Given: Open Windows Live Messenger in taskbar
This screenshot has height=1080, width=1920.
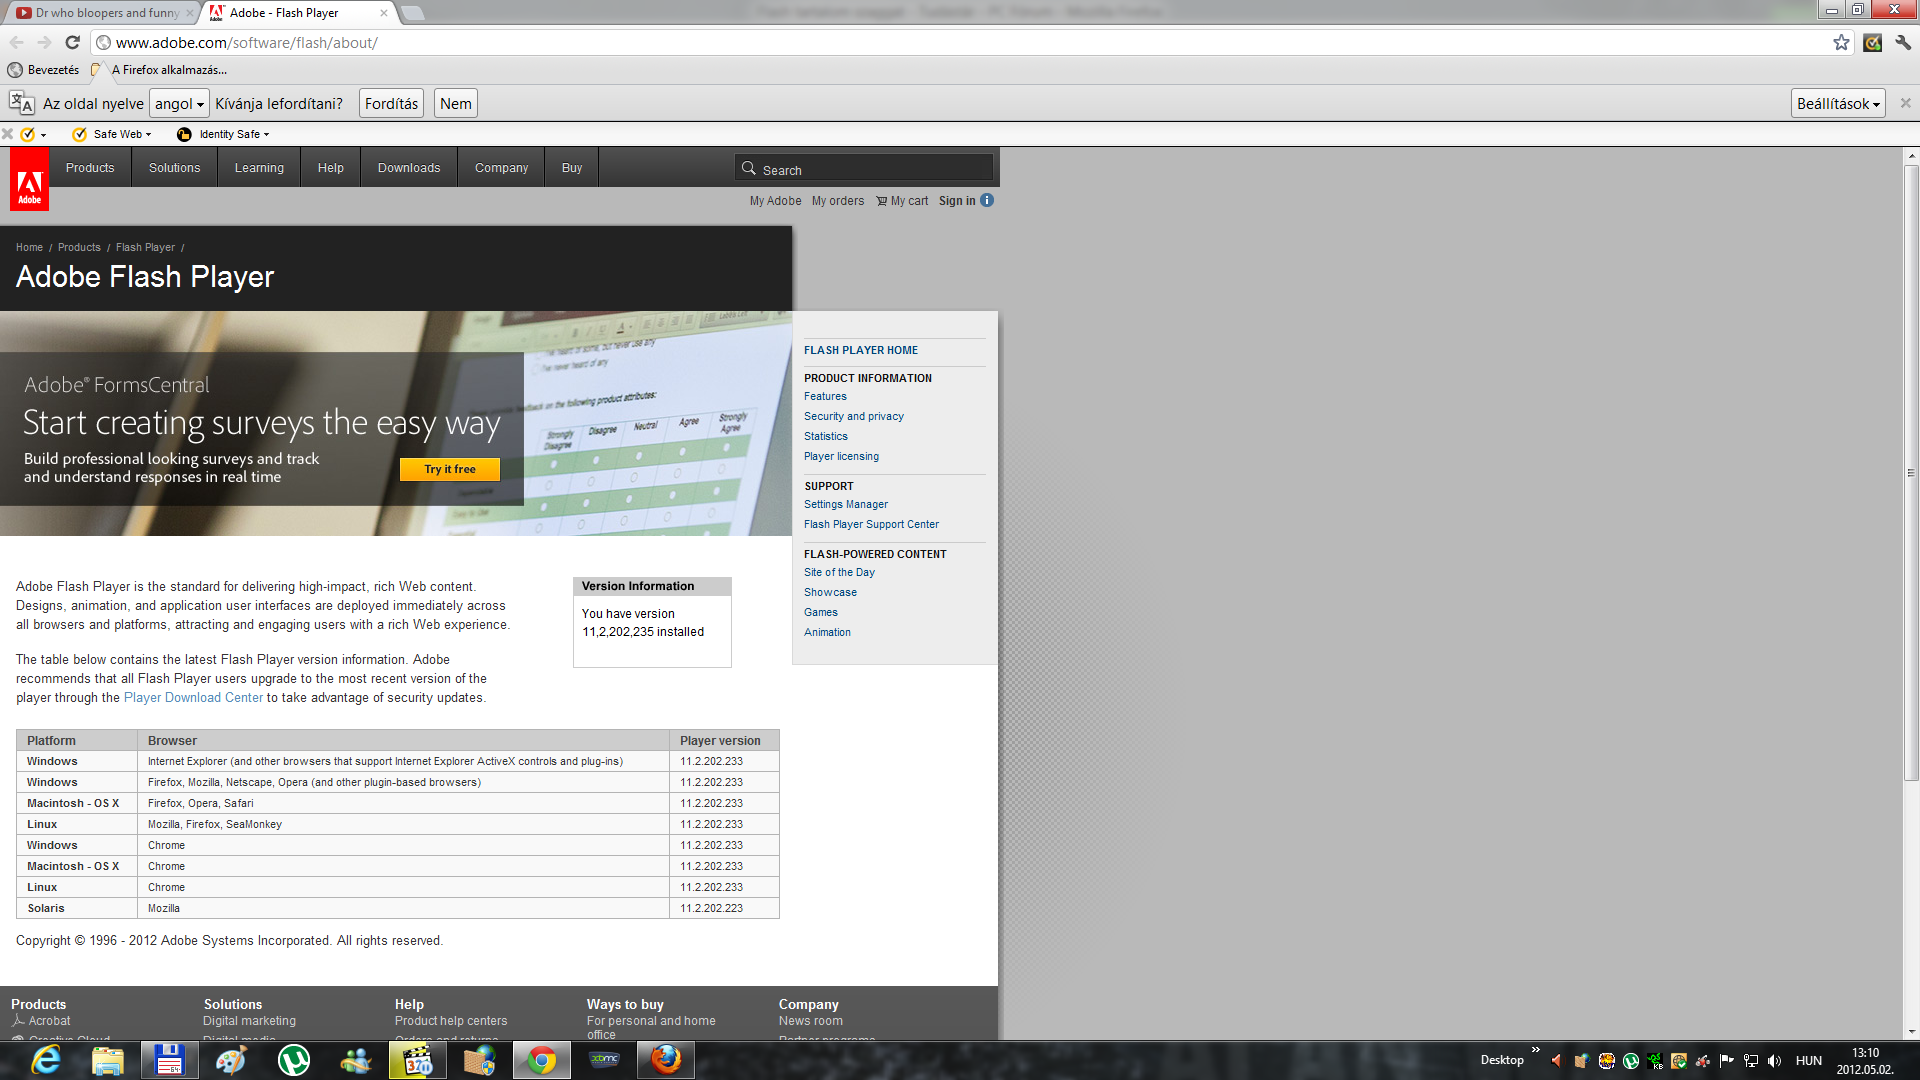Looking at the screenshot, I should (x=356, y=1060).
